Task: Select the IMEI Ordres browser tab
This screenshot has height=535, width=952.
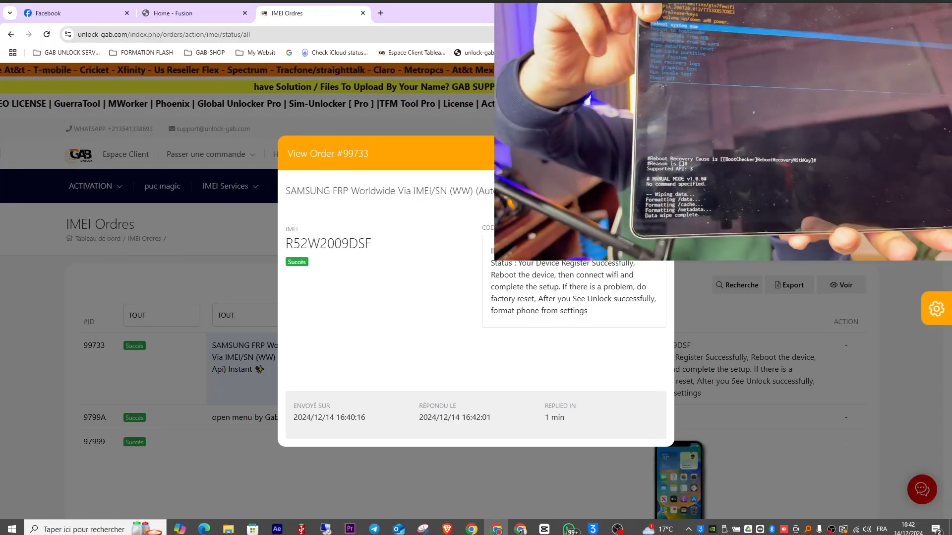Action: click(x=313, y=13)
